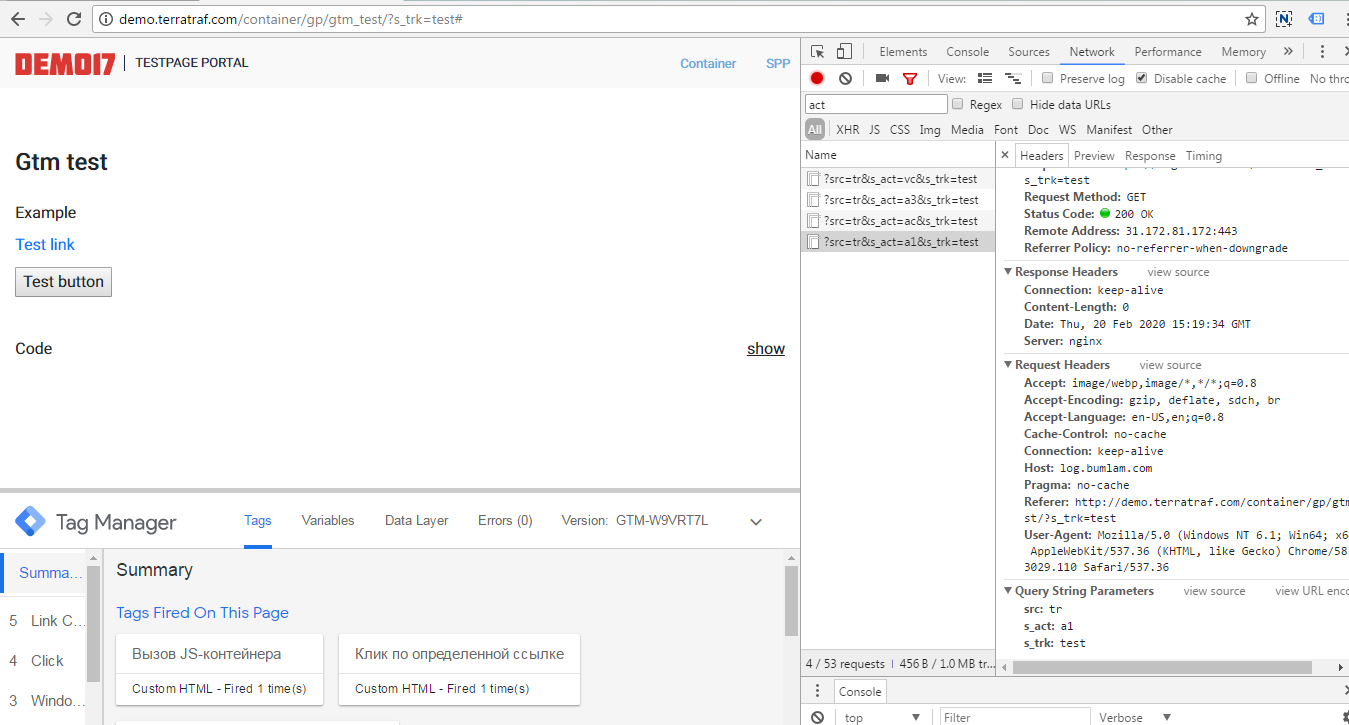Open the Container nav link
This screenshot has width=1349, height=725.
708,63
